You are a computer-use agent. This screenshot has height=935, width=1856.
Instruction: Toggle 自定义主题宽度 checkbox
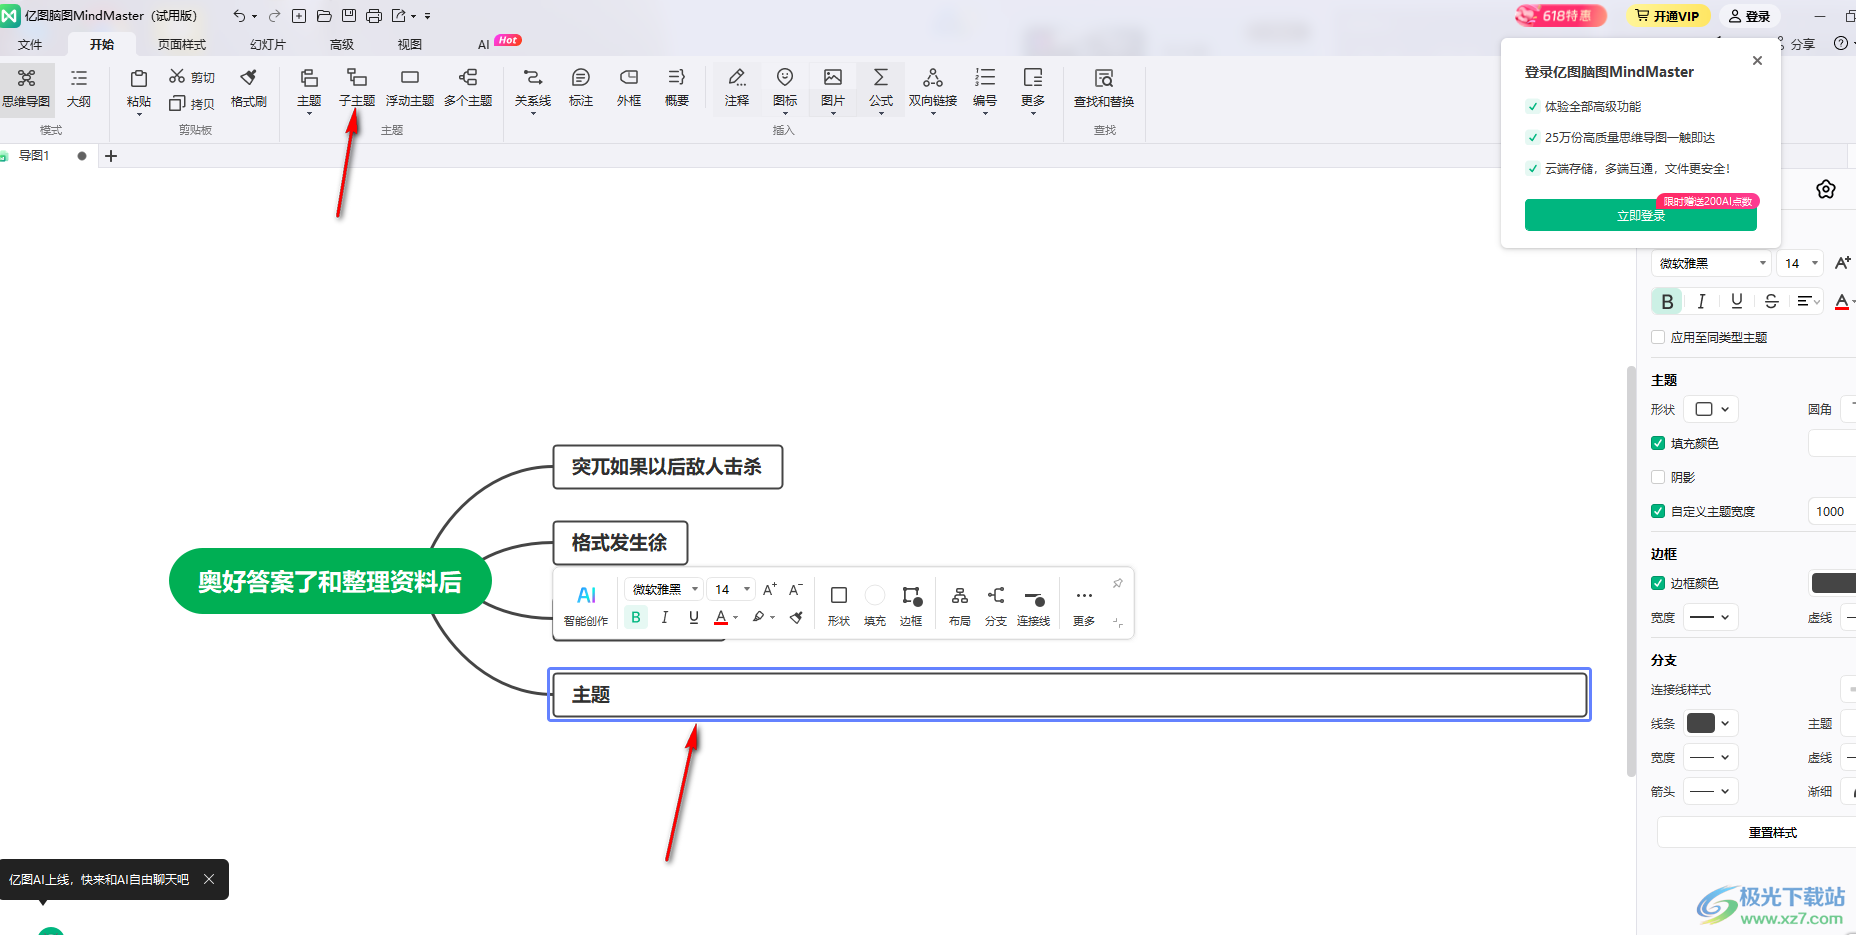point(1658,511)
